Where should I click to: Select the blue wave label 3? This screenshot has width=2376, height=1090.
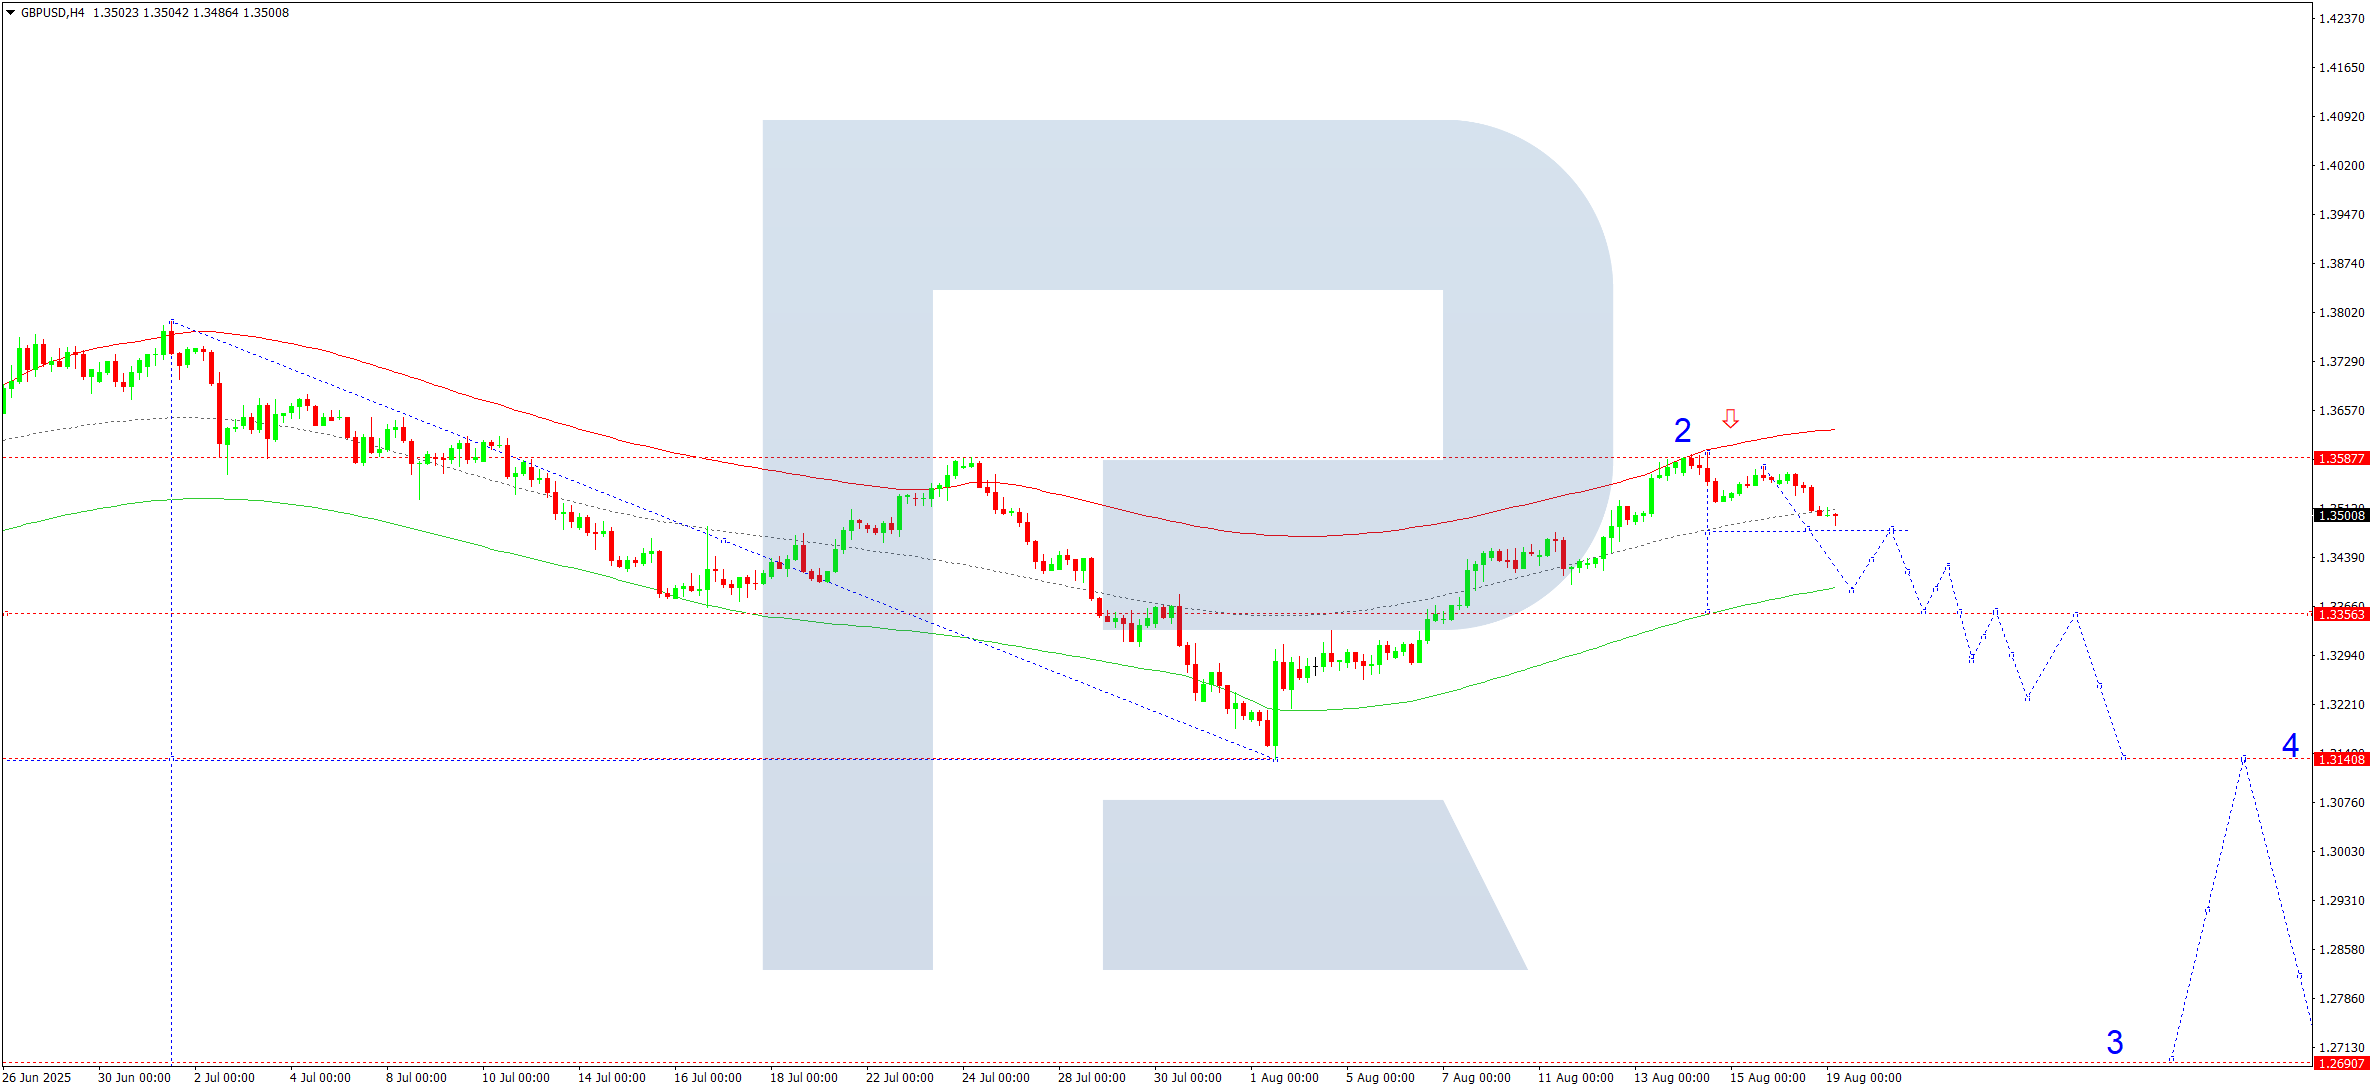[2114, 1042]
